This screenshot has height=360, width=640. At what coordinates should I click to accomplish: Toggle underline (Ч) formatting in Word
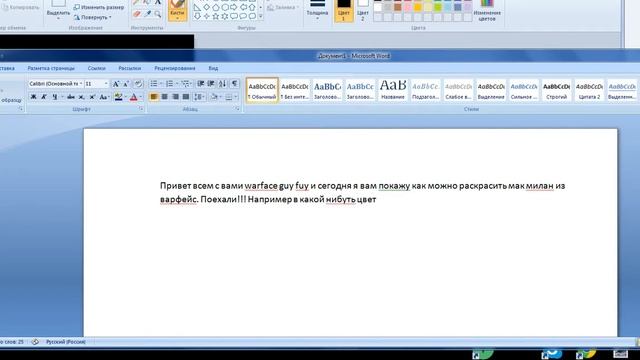click(x=54, y=97)
